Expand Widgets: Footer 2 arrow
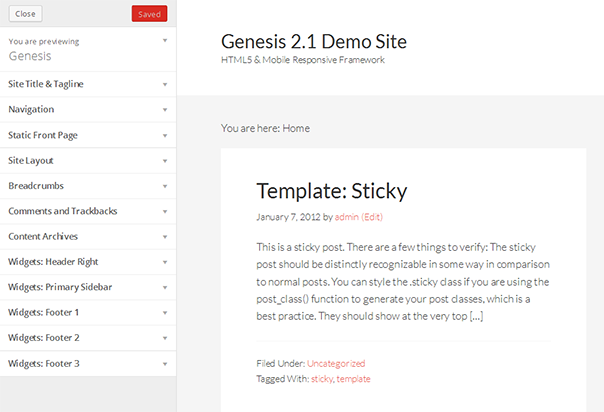 [x=165, y=338]
